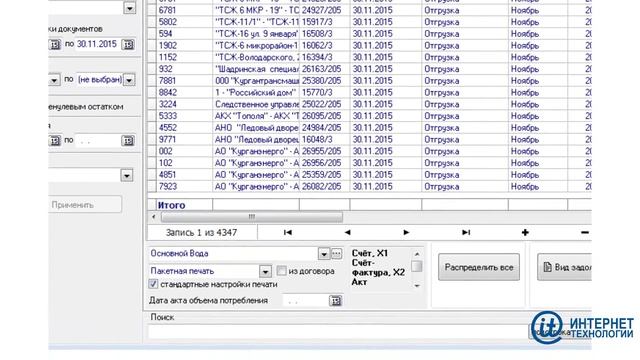Click 'Вид задол' button
The height and width of the screenshot is (360, 640).
click(x=564, y=267)
